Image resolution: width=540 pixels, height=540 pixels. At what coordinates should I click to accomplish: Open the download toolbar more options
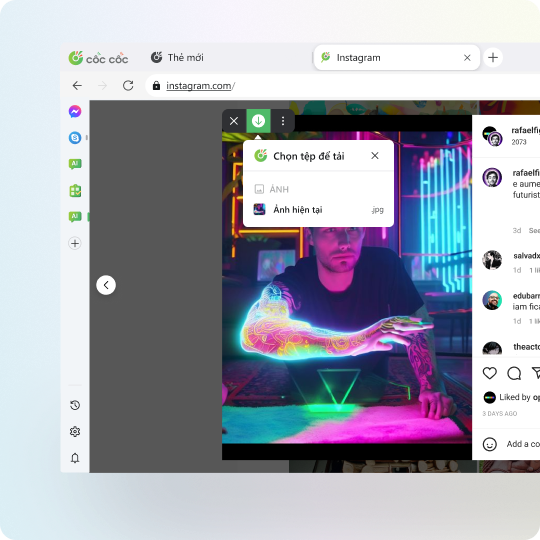tap(283, 121)
